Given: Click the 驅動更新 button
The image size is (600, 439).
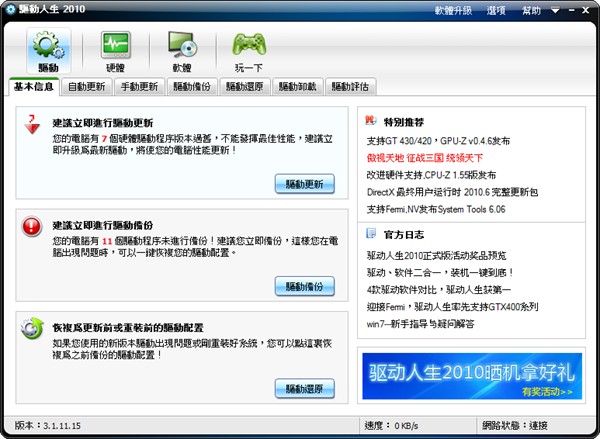Looking at the screenshot, I should tap(305, 184).
